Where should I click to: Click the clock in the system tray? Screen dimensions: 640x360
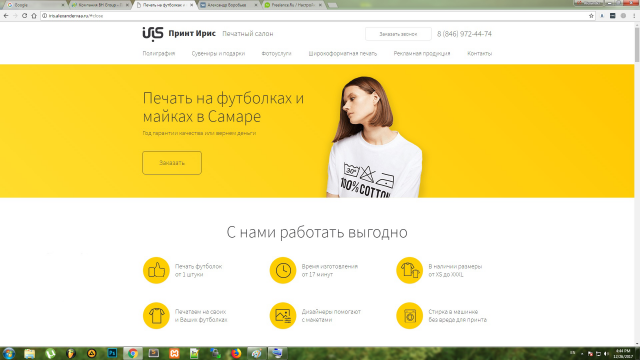623,354
